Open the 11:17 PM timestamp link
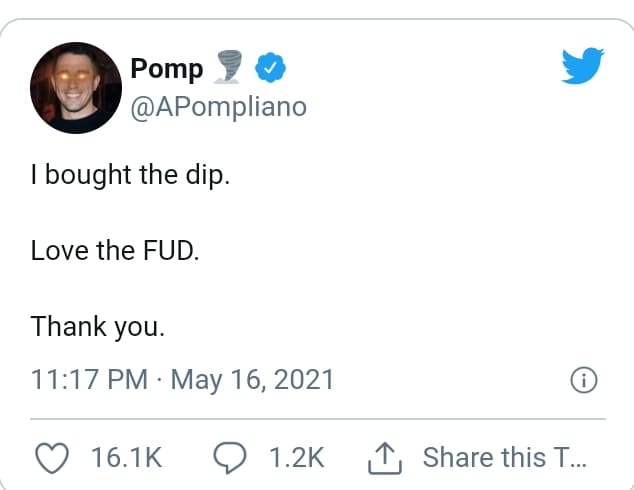The width and height of the screenshot is (634, 490). pos(89,380)
